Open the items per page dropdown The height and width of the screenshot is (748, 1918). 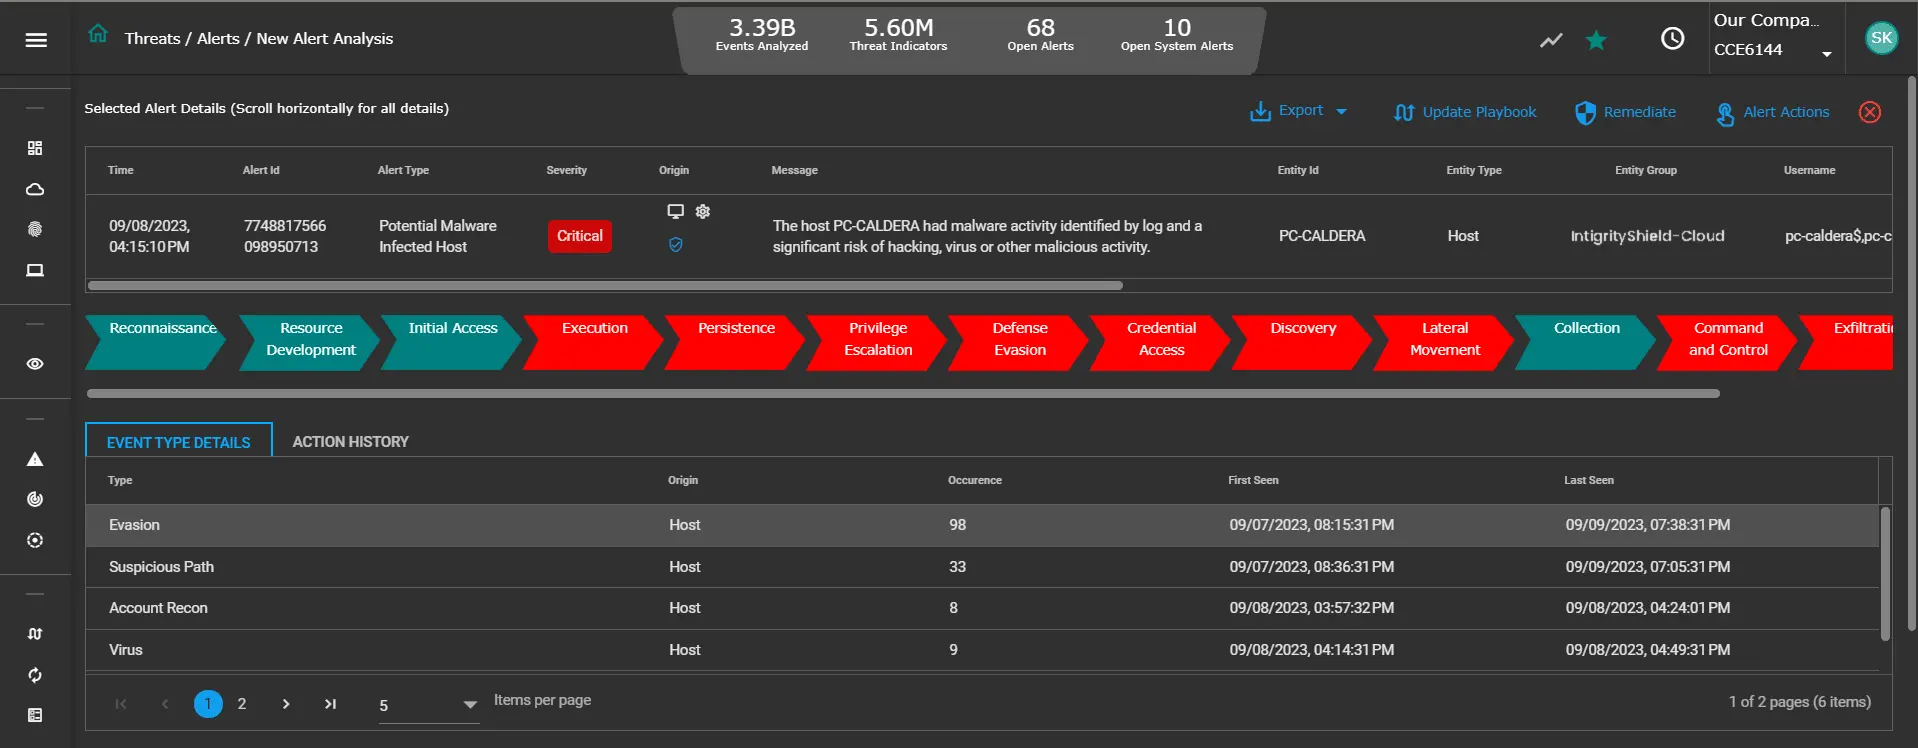click(429, 705)
